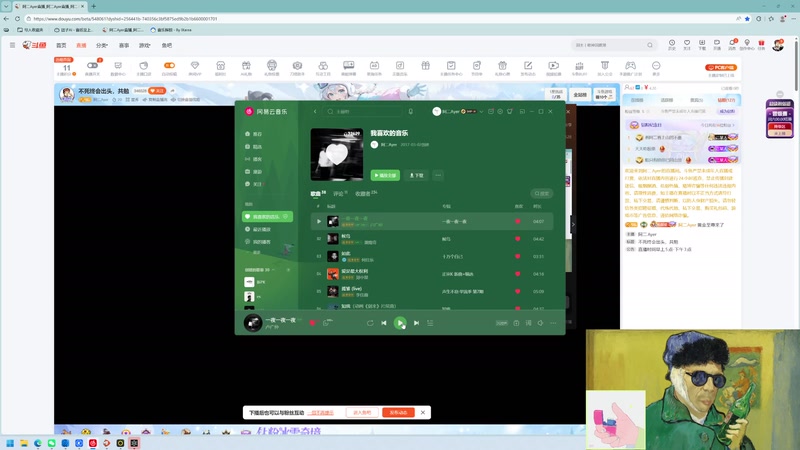Click the playlist cover art with heart
Image resolution: width=800 pixels, height=450 pixels.
[x=337, y=154]
